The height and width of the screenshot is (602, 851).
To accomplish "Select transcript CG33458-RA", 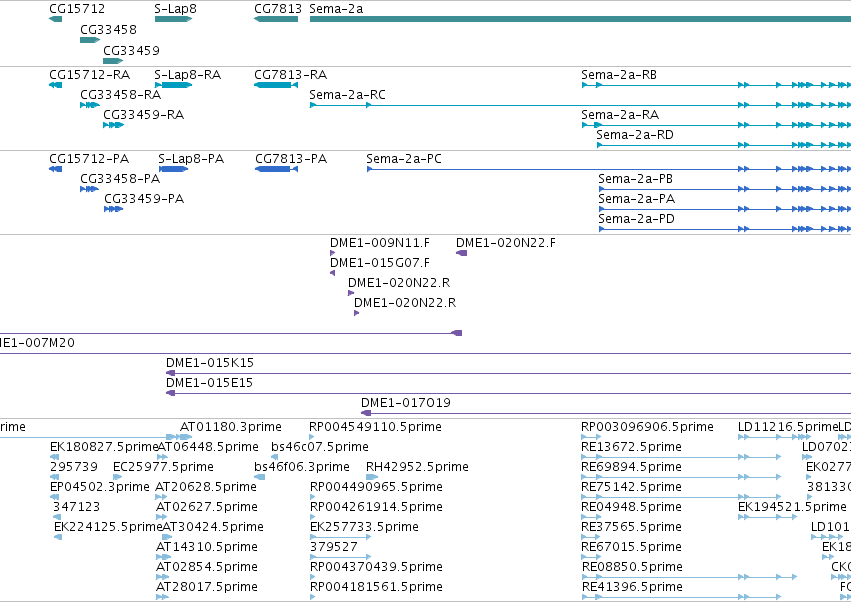I will 120,94.
